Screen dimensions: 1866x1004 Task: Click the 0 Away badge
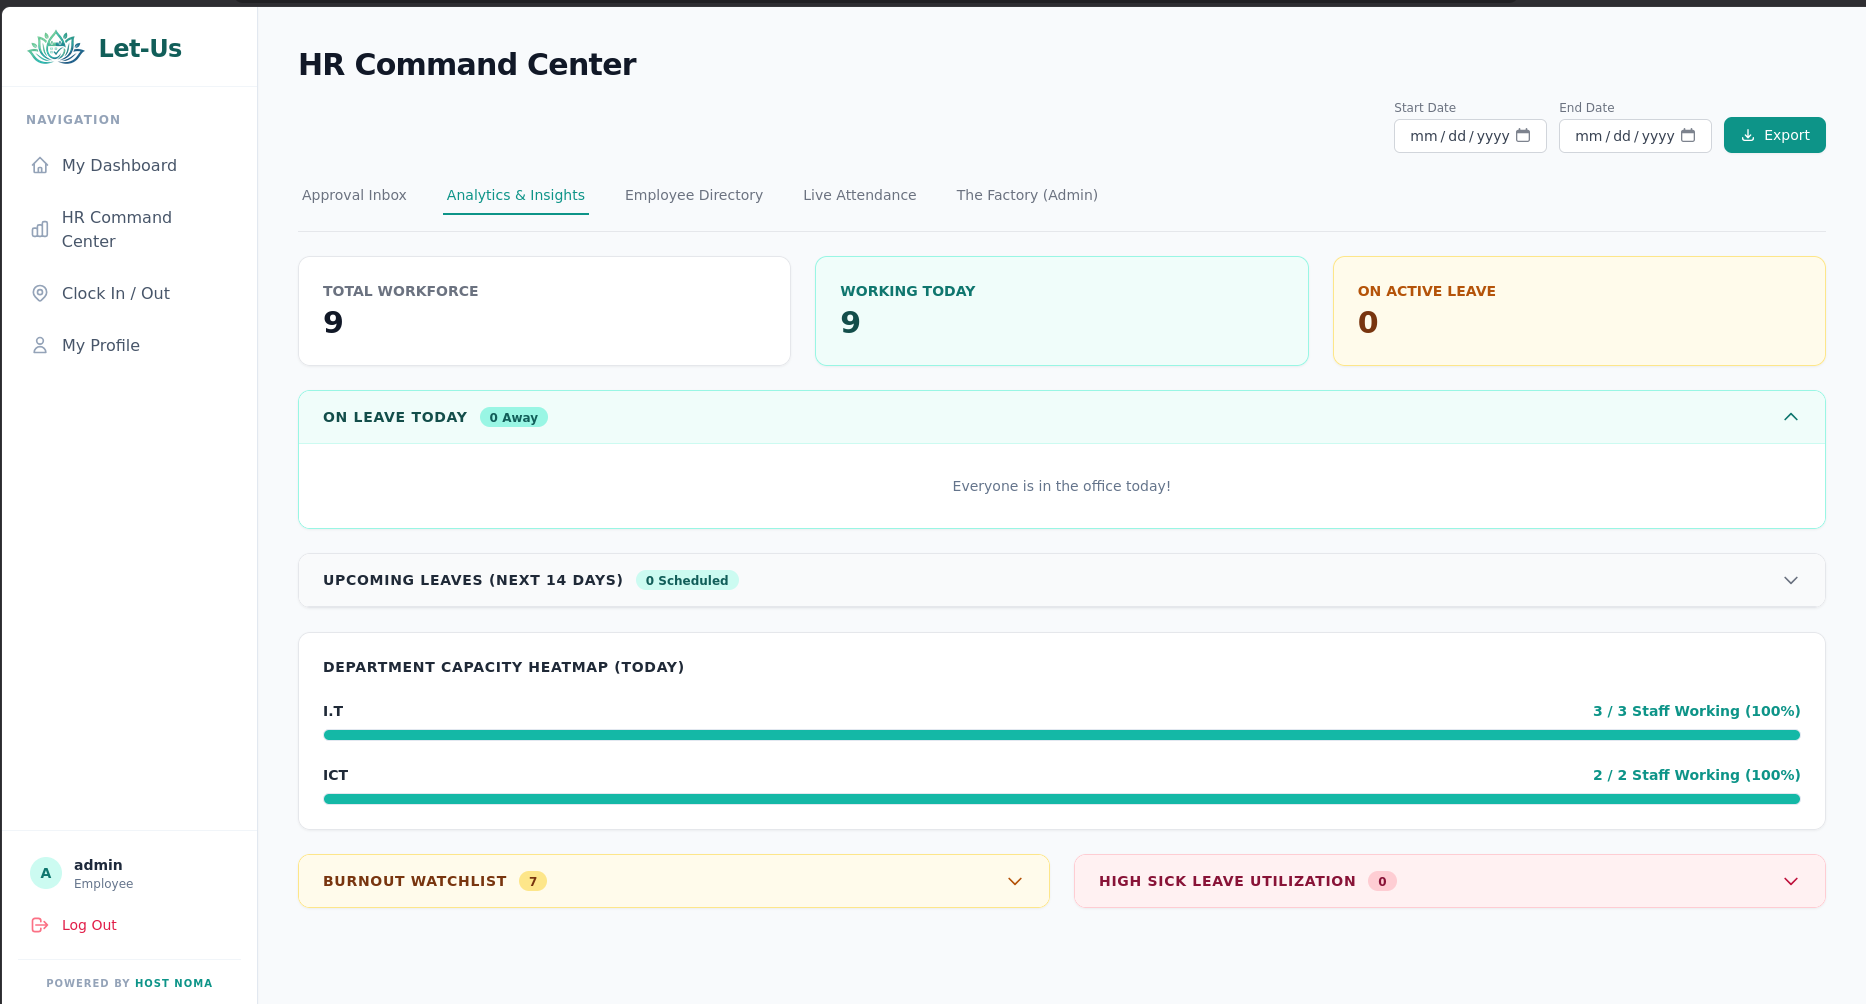tap(514, 417)
